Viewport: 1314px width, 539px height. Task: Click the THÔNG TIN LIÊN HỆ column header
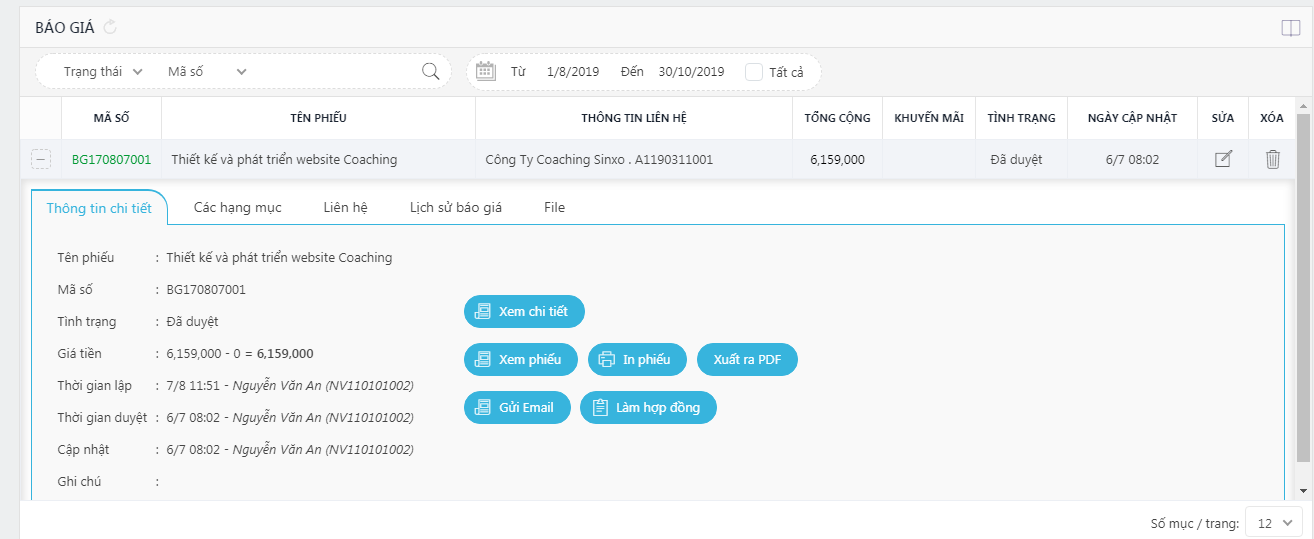click(x=634, y=118)
